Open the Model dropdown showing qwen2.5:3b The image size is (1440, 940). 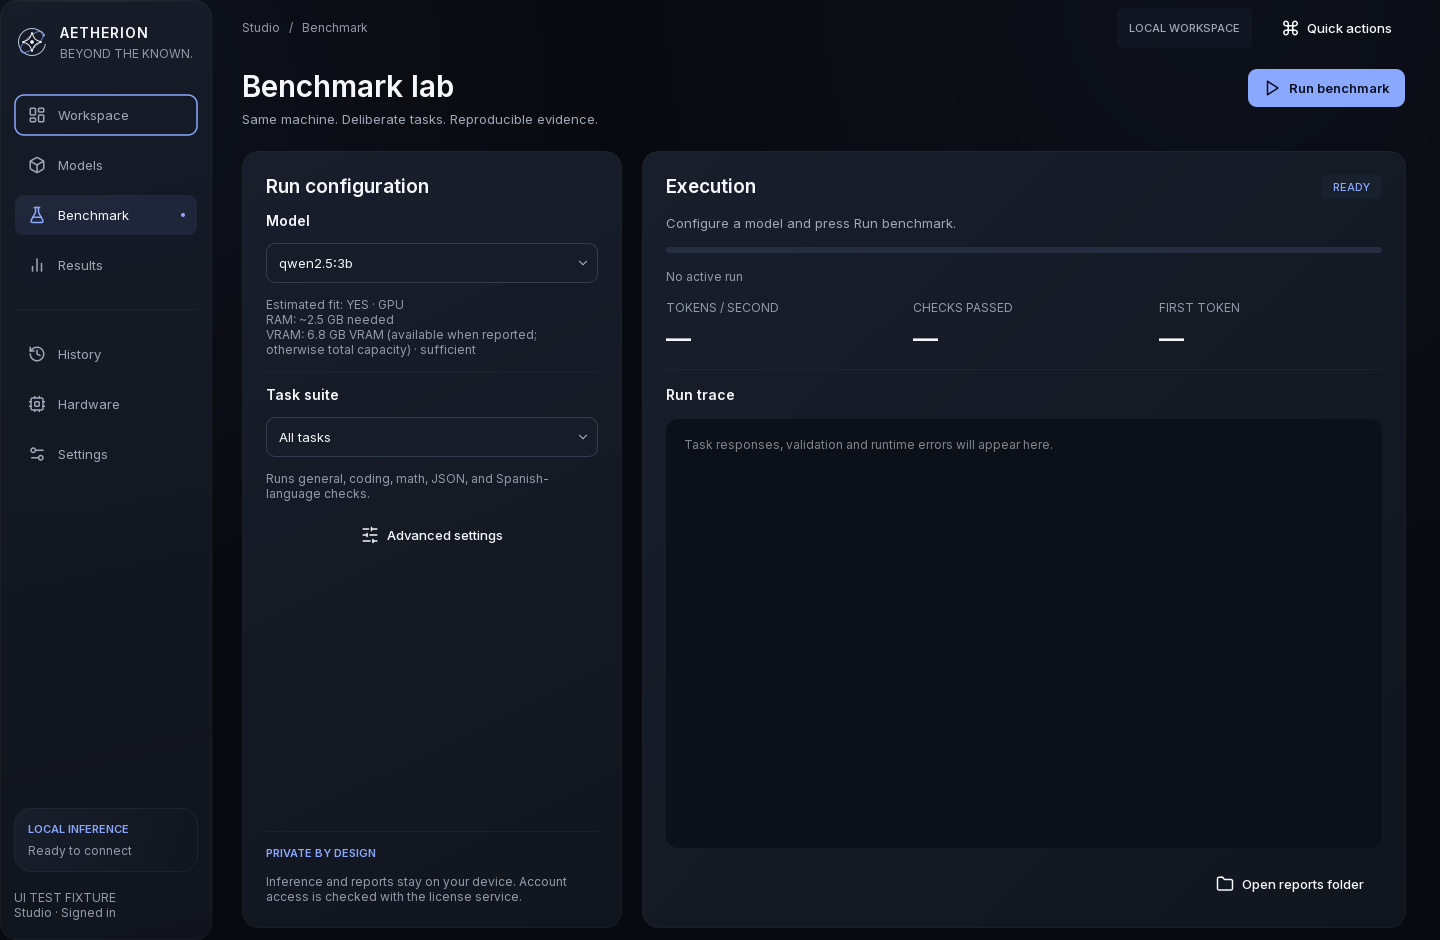click(432, 263)
